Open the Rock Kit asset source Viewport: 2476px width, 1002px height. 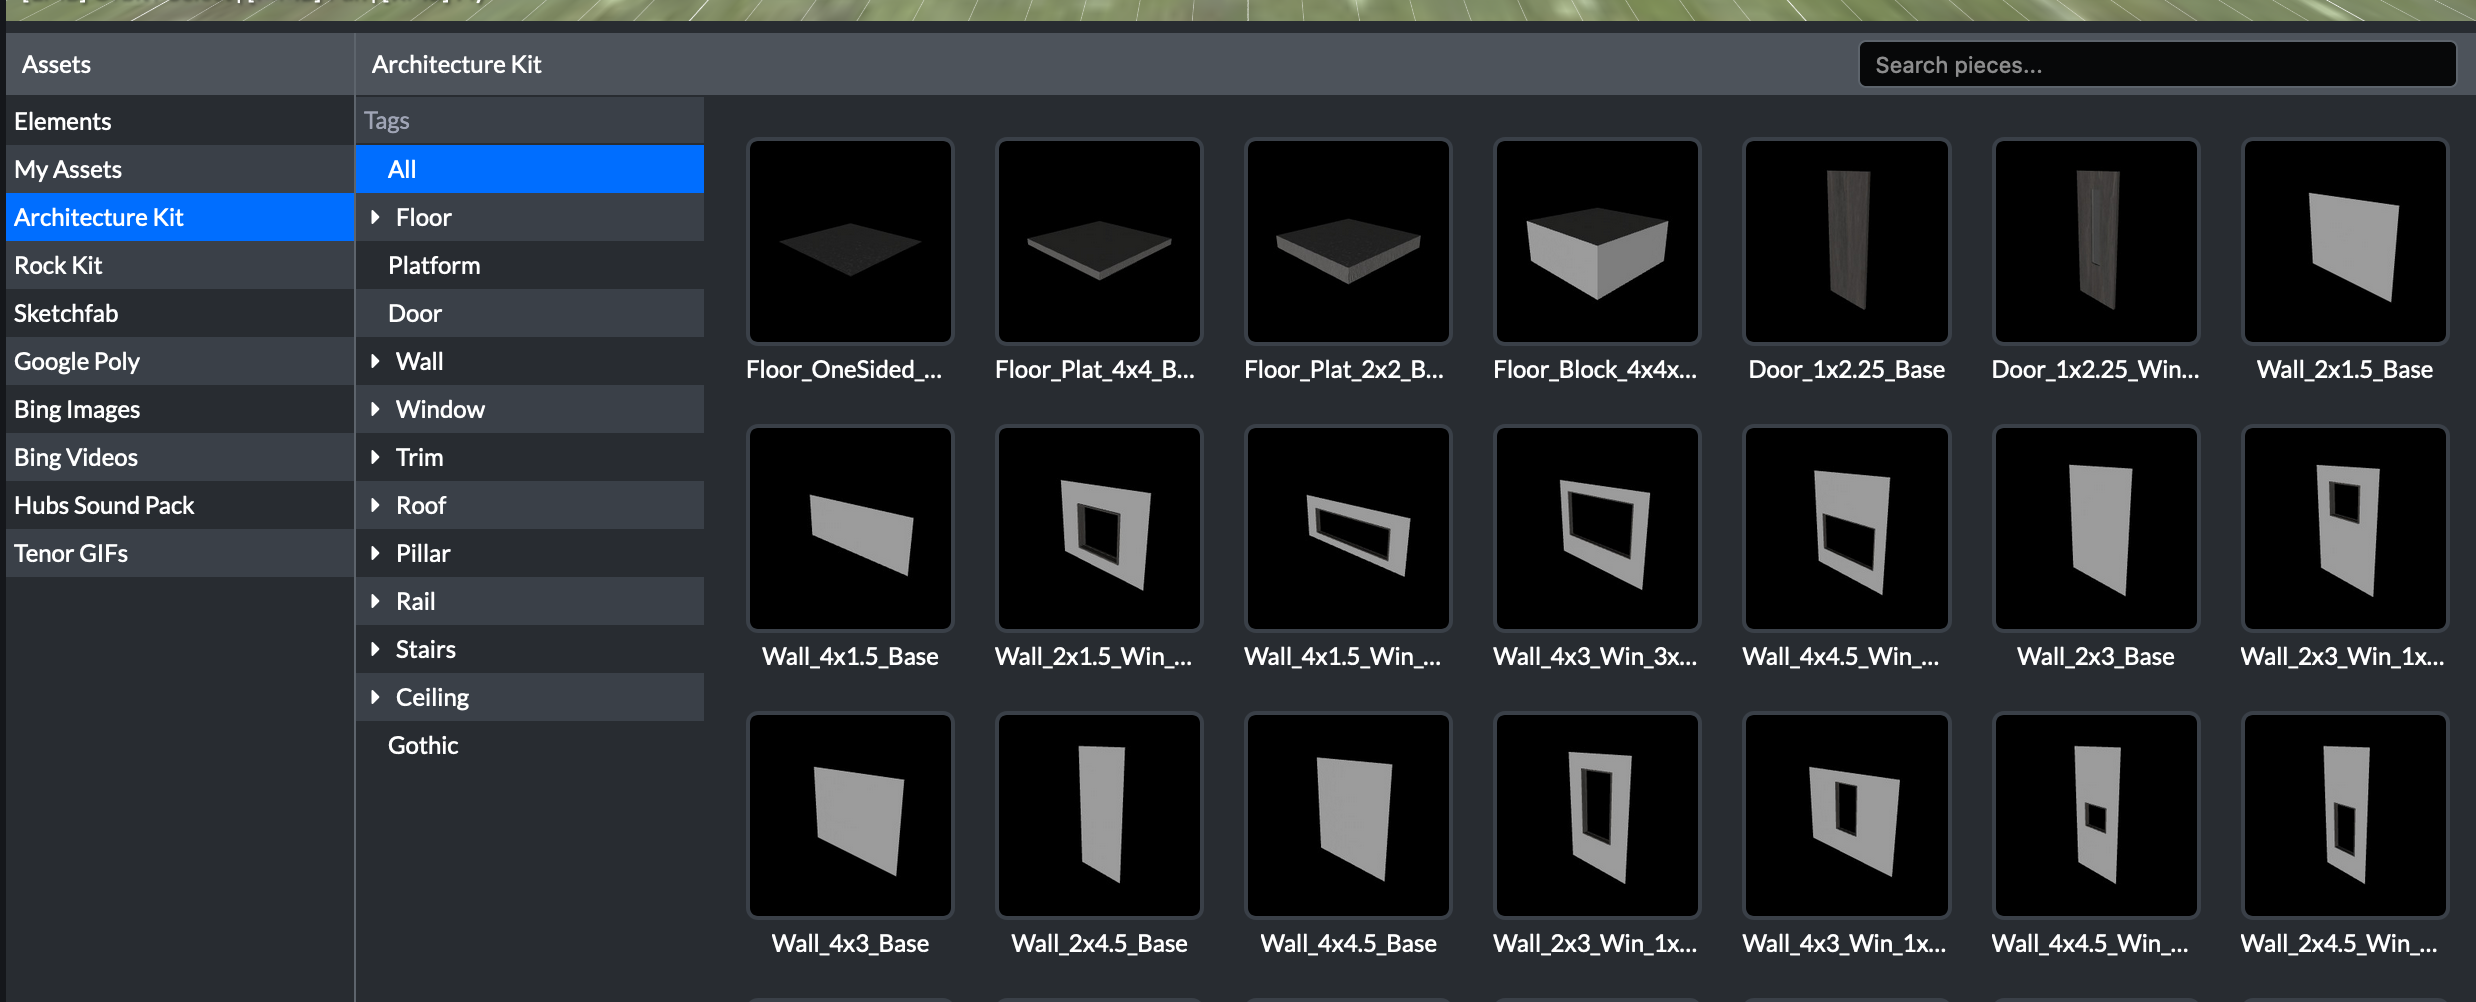pos(58,265)
